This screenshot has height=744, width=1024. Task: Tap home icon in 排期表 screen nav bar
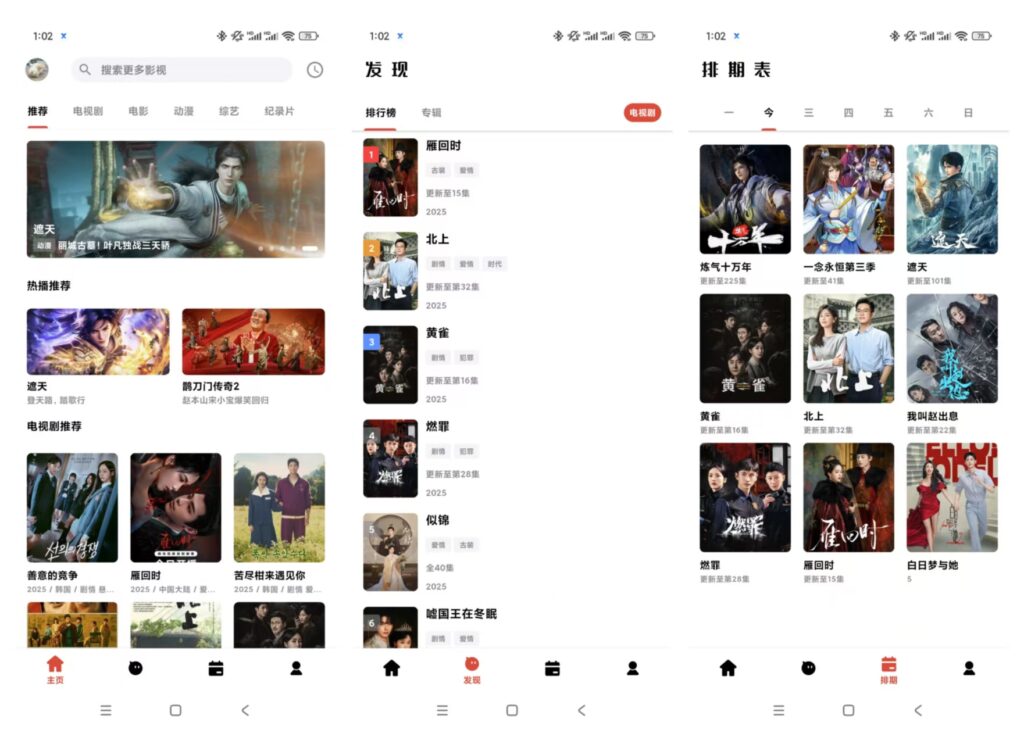728,668
